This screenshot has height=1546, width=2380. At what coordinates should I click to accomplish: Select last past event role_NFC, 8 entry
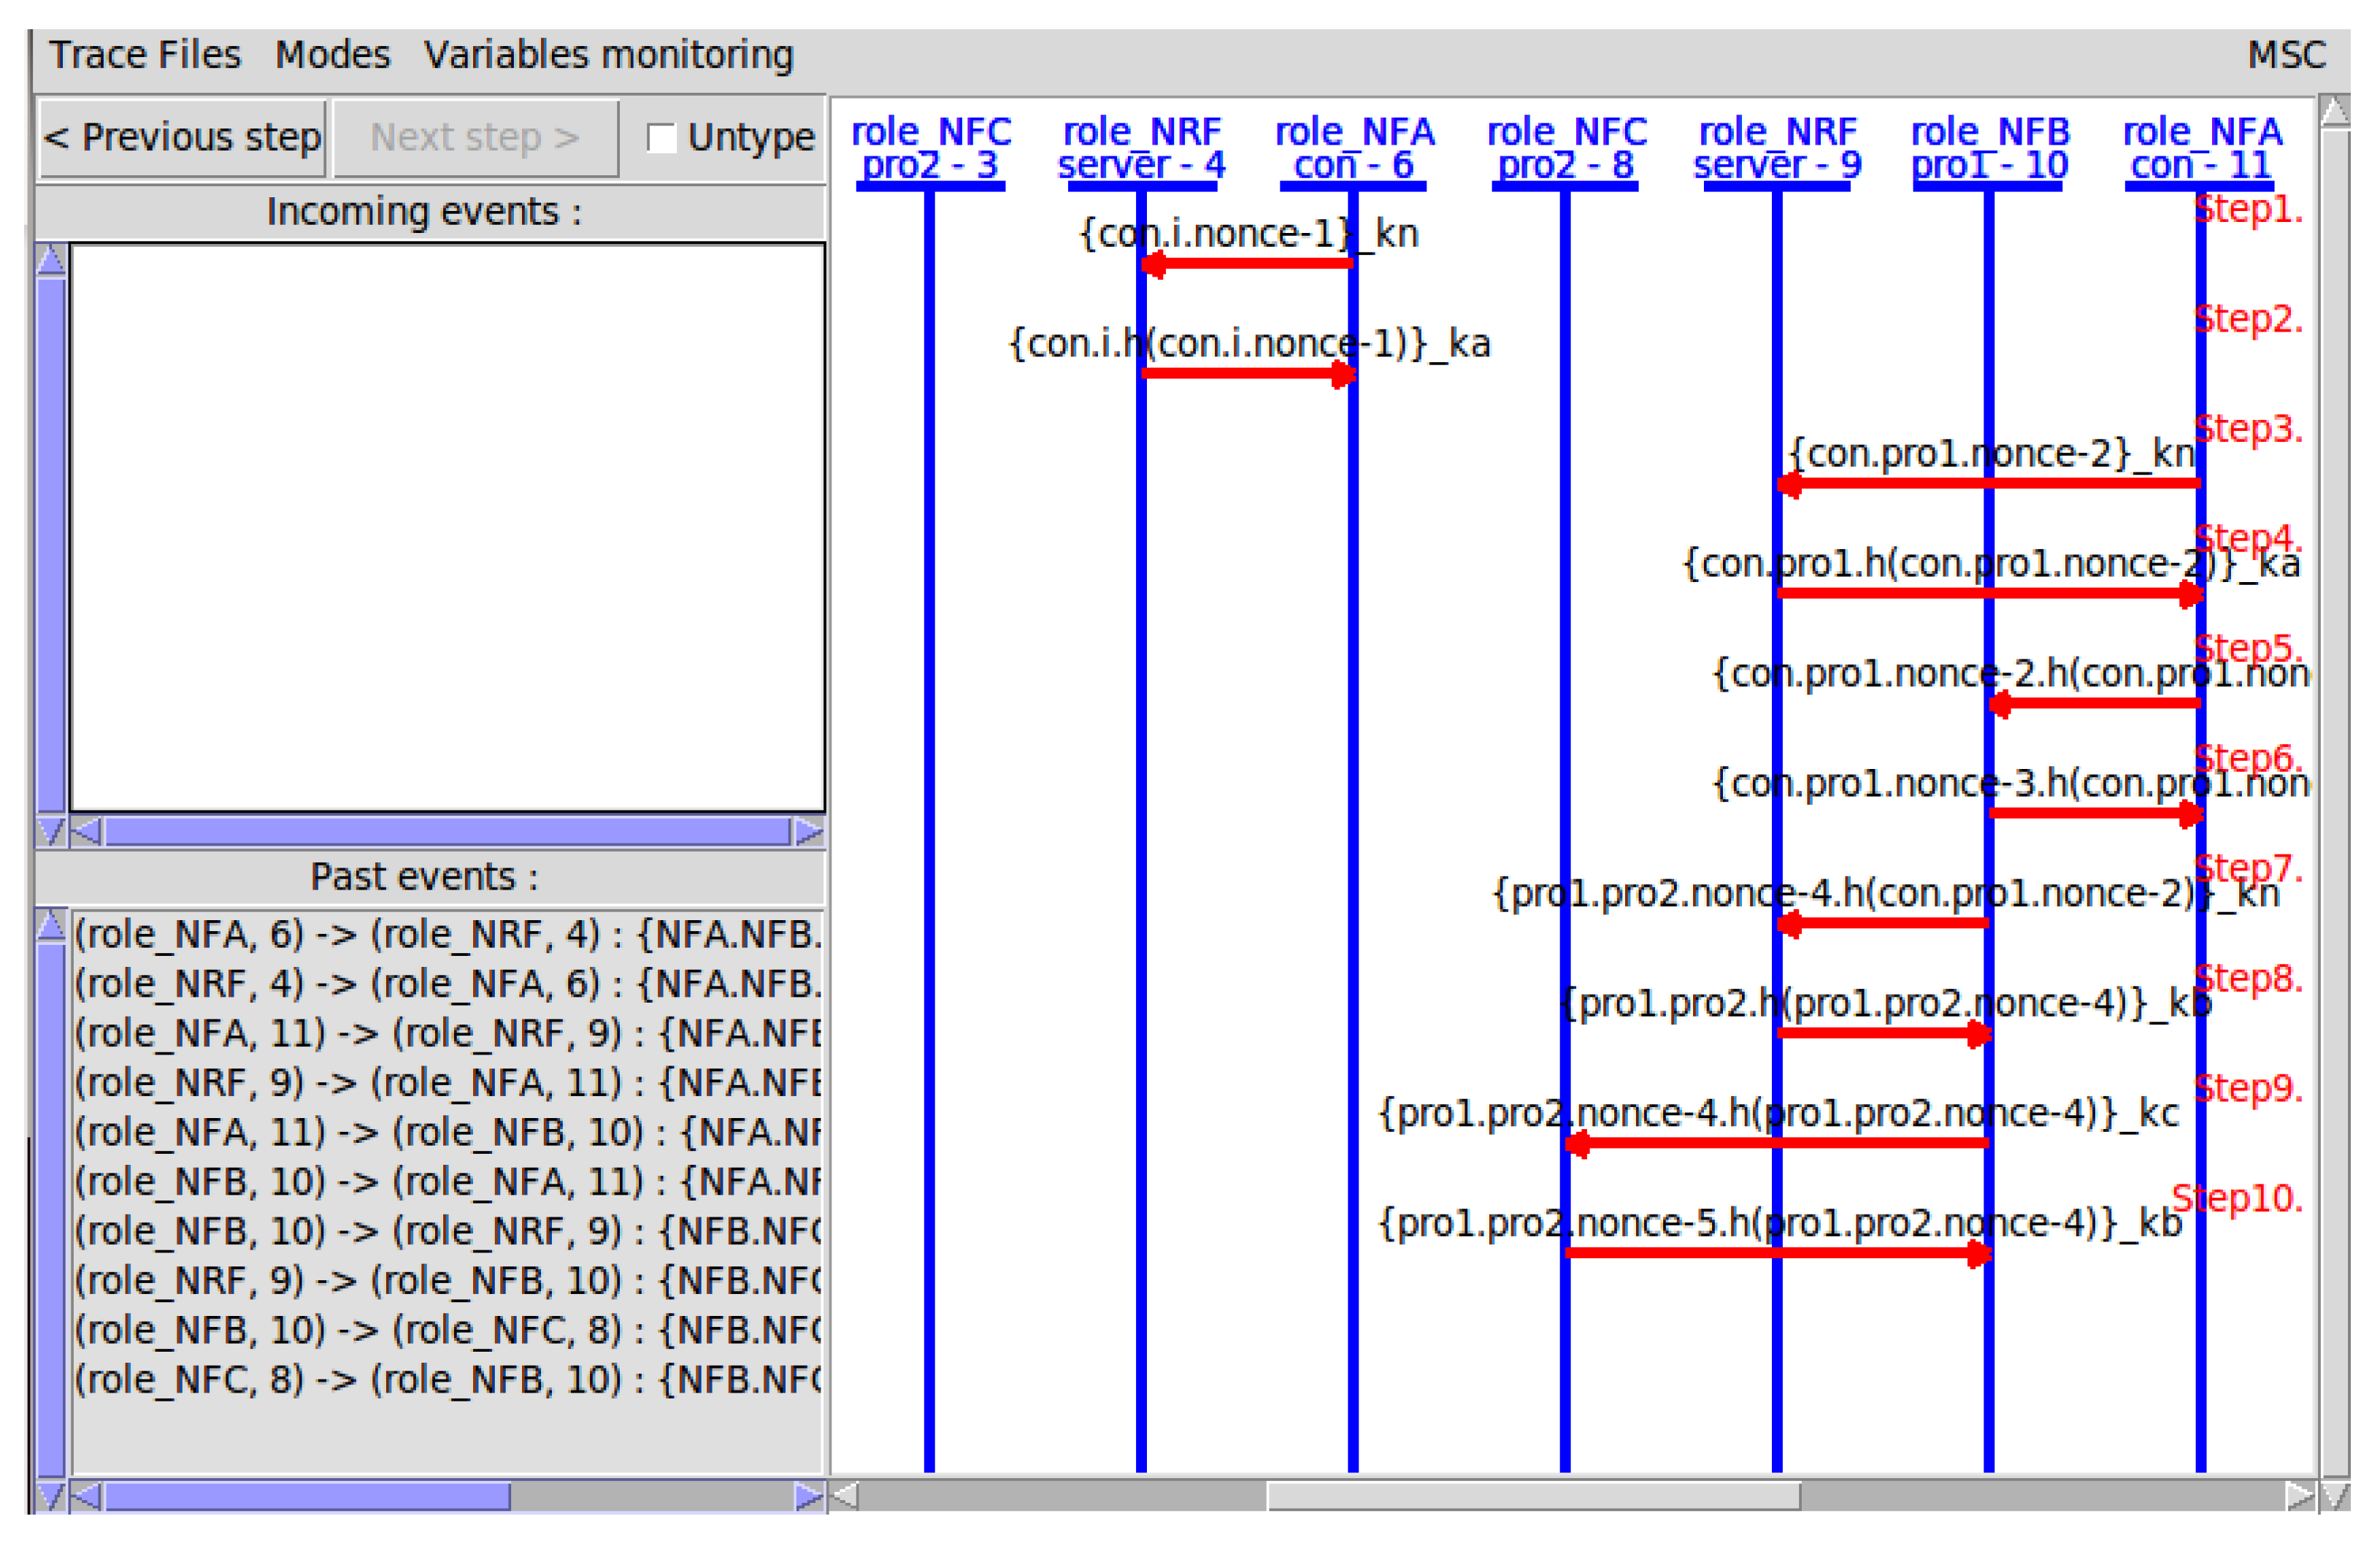[447, 1379]
